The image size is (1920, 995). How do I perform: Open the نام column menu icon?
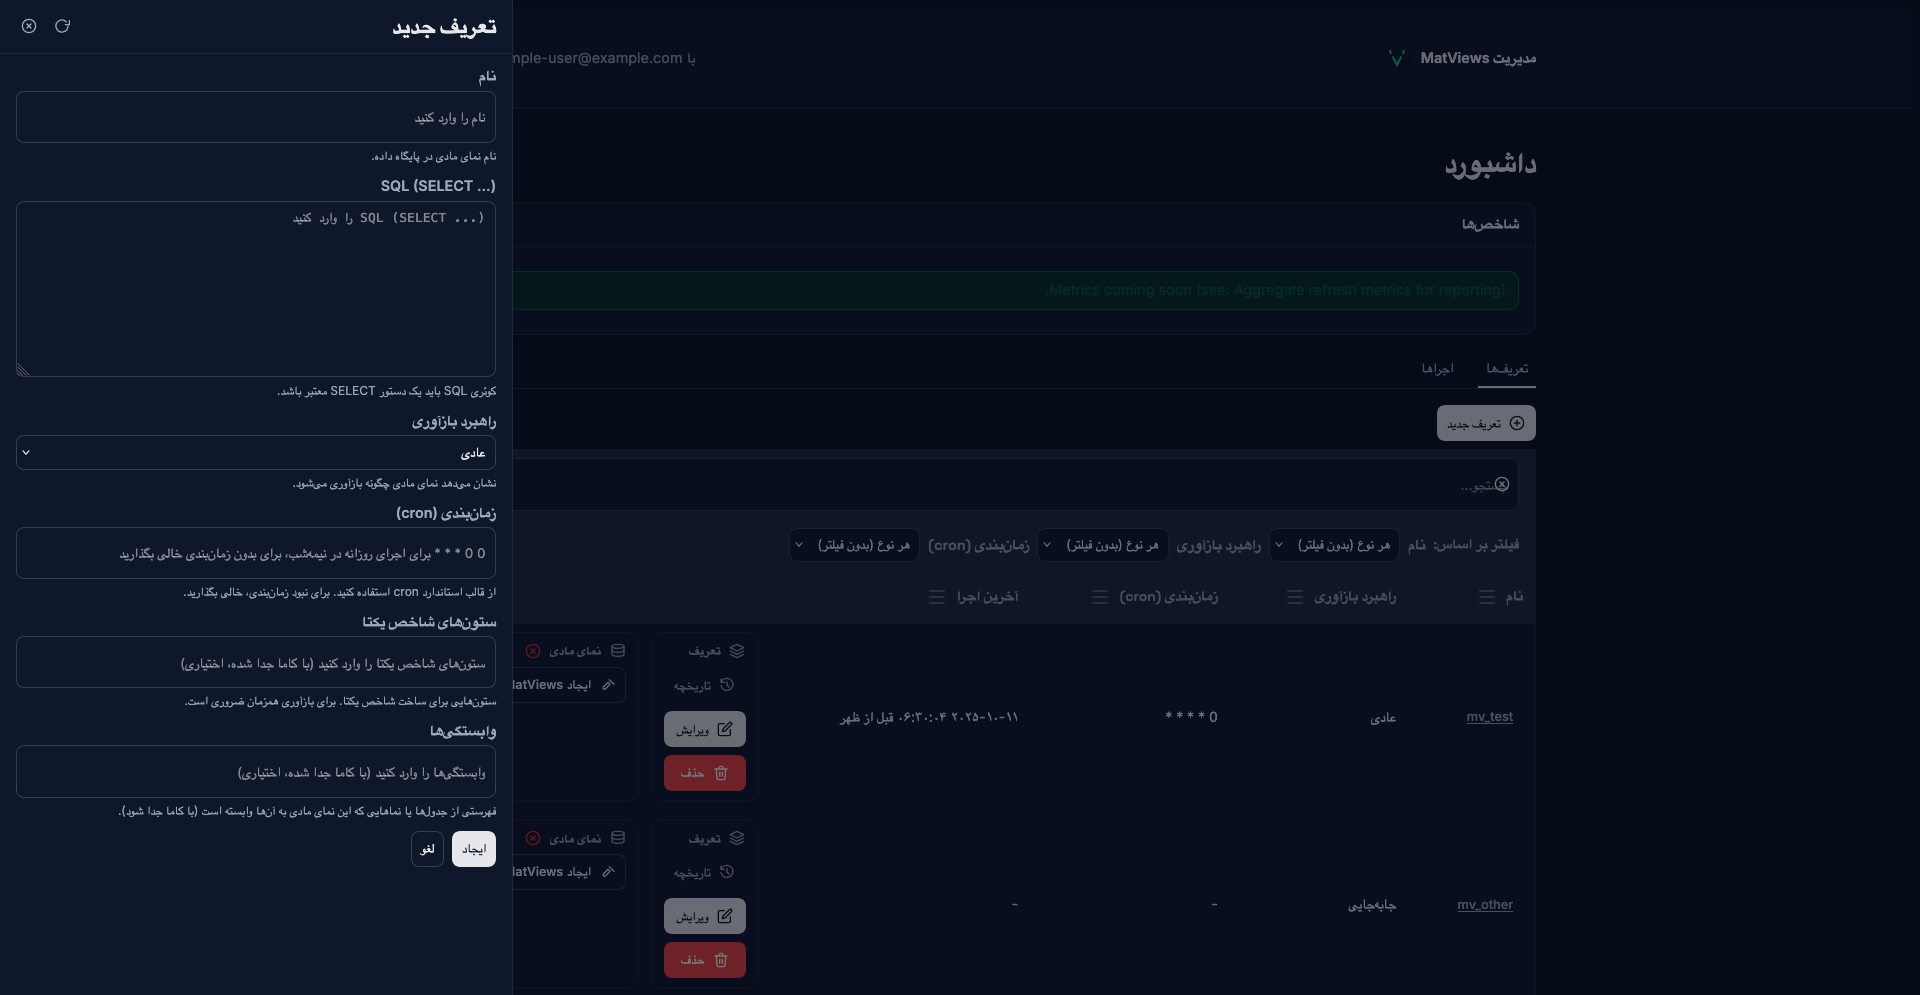[1486, 597]
